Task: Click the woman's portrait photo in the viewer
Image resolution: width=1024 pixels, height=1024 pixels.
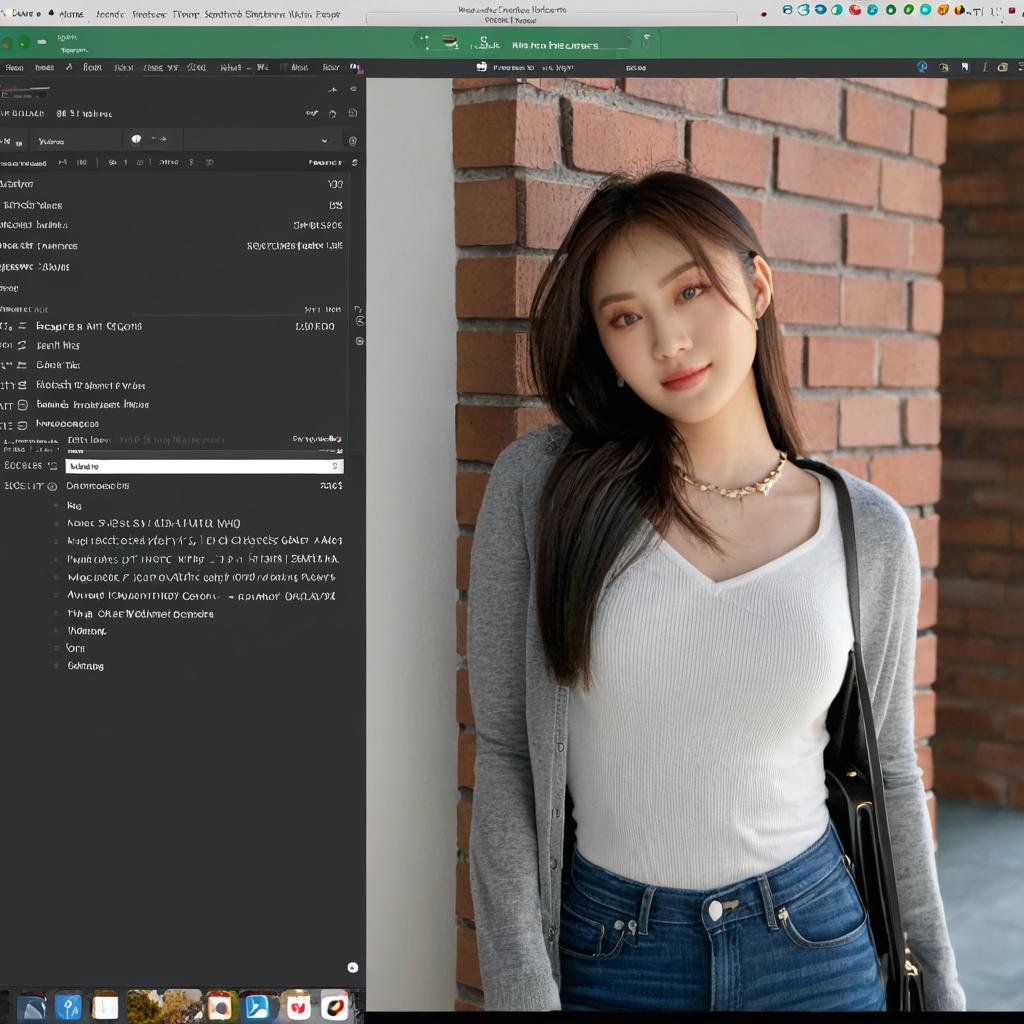Action: (695, 545)
